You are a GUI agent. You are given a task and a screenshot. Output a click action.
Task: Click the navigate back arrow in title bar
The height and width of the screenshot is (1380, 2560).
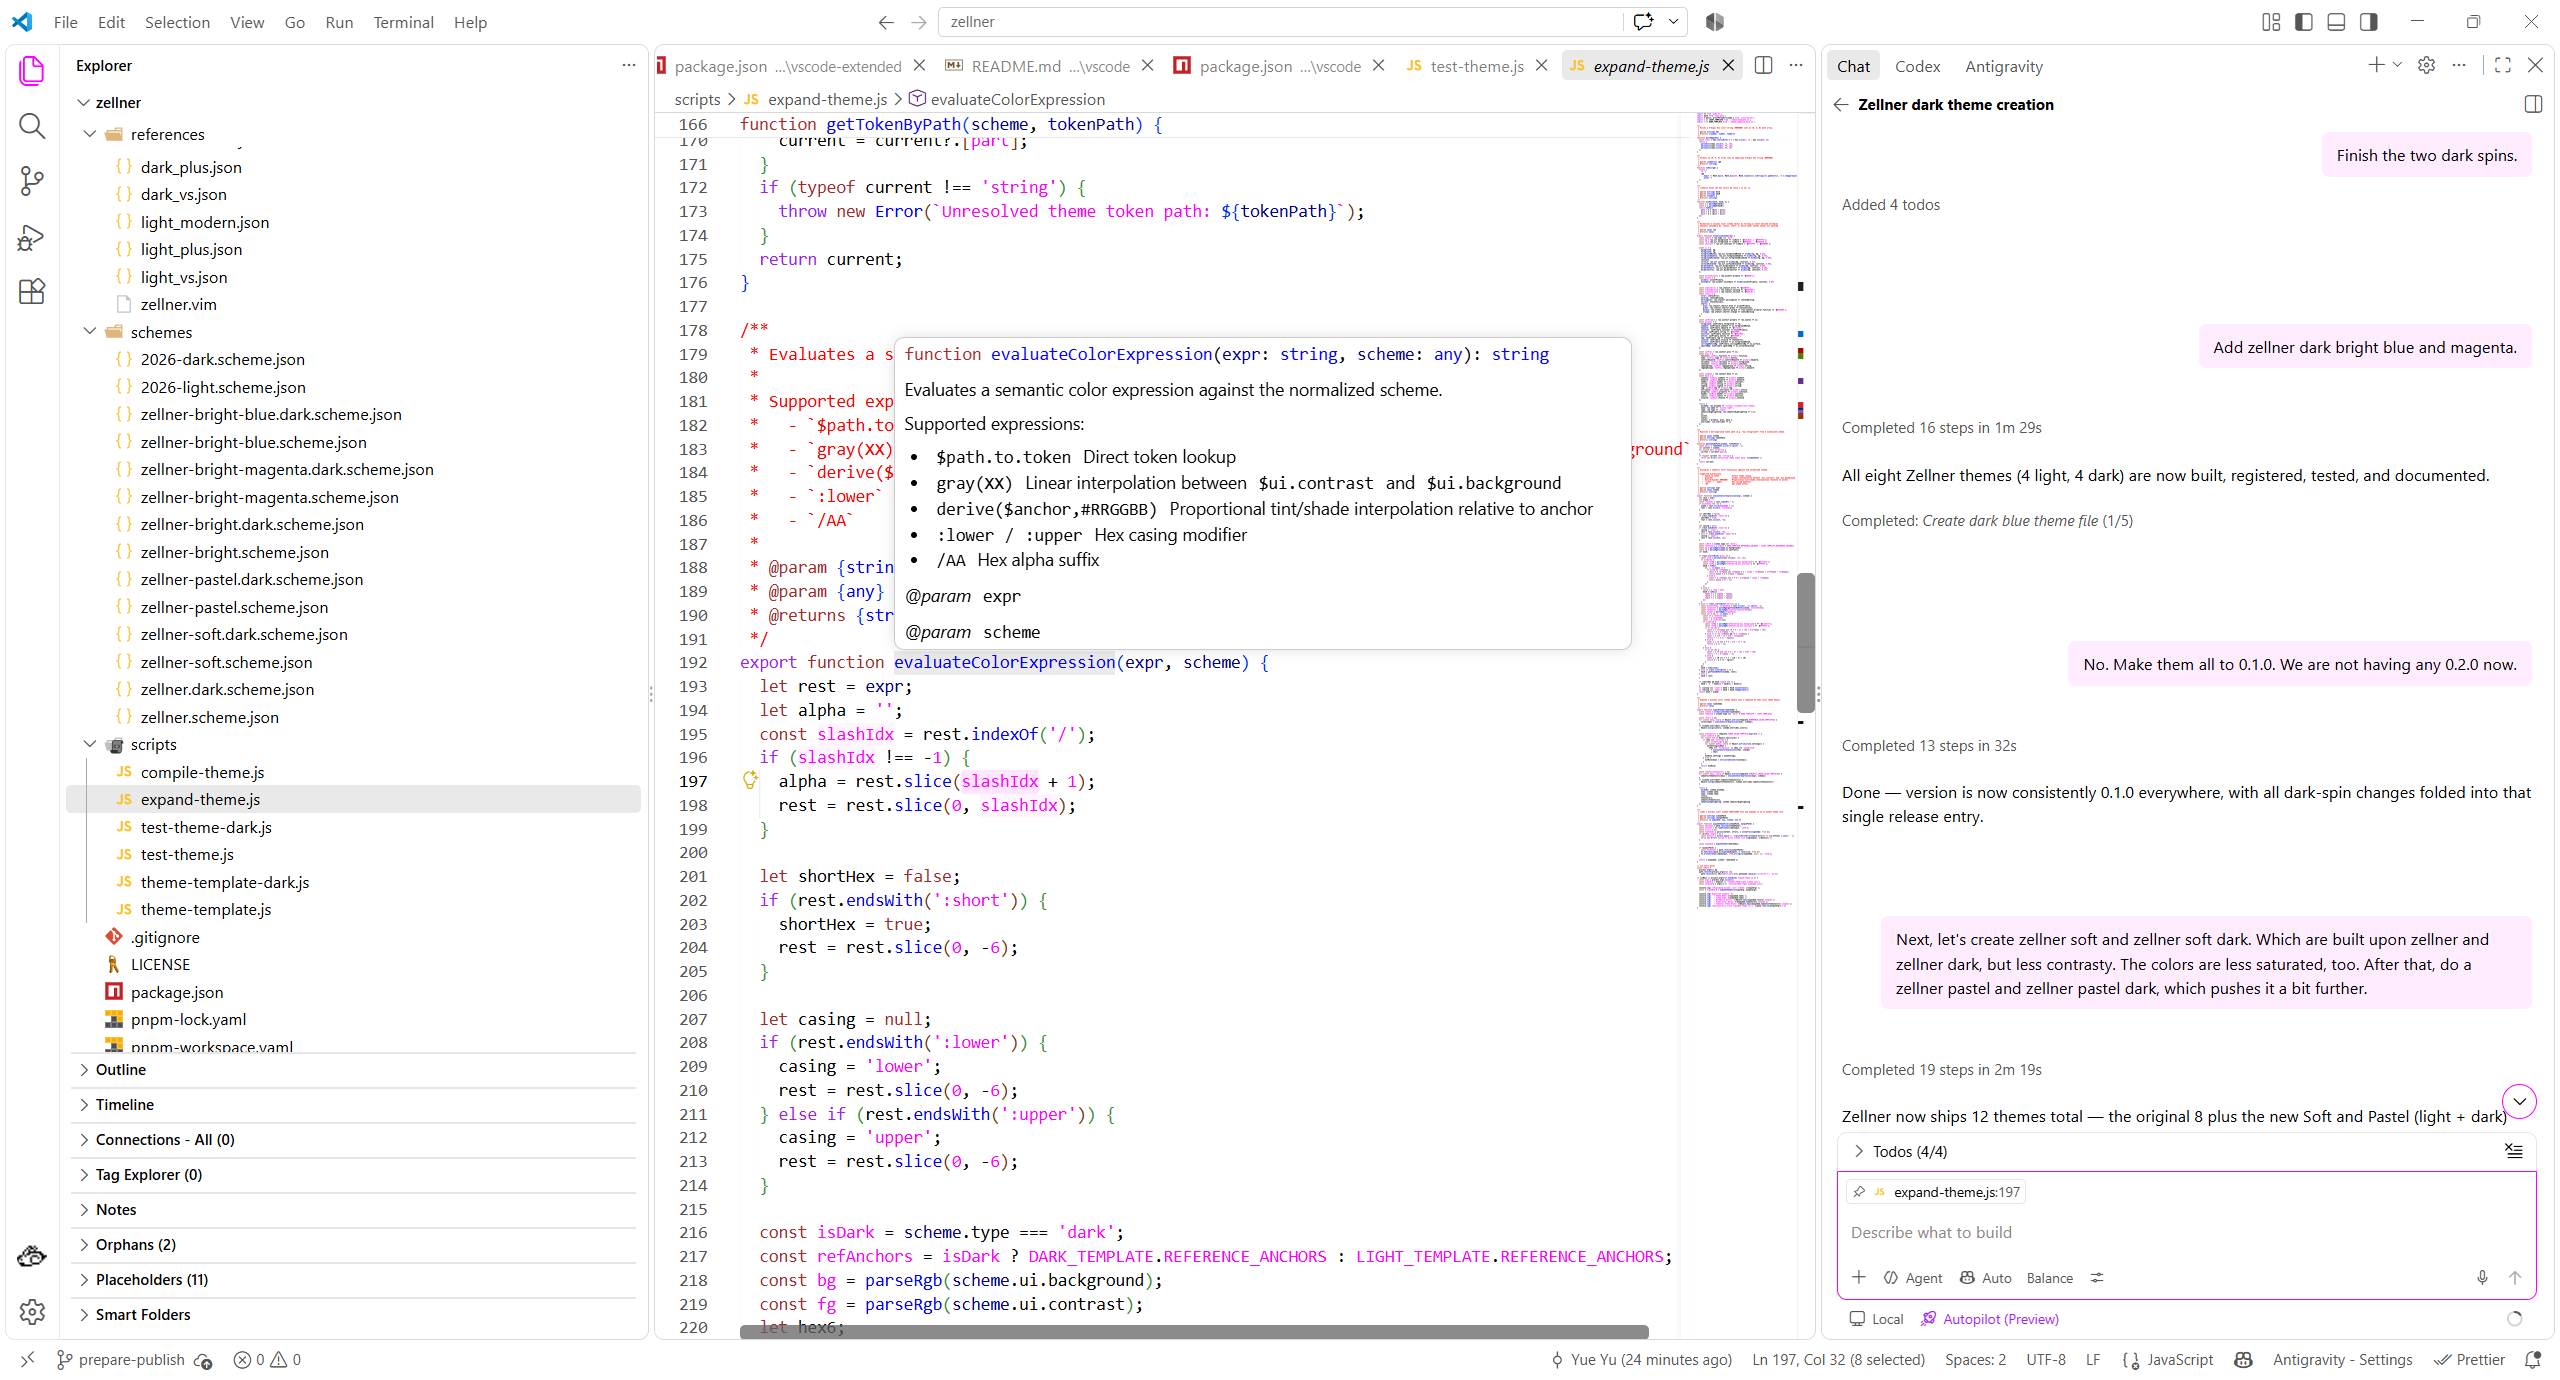pyautogui.click(x=886, y=22)
